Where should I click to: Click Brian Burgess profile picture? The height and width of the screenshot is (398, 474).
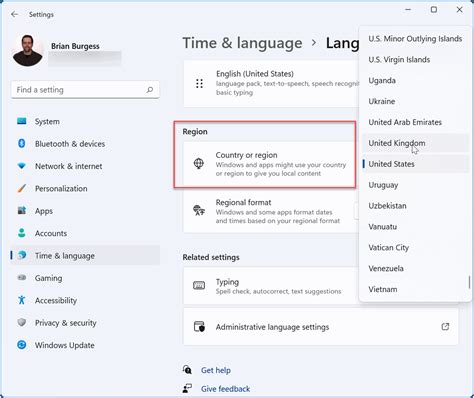coord(28,50)
